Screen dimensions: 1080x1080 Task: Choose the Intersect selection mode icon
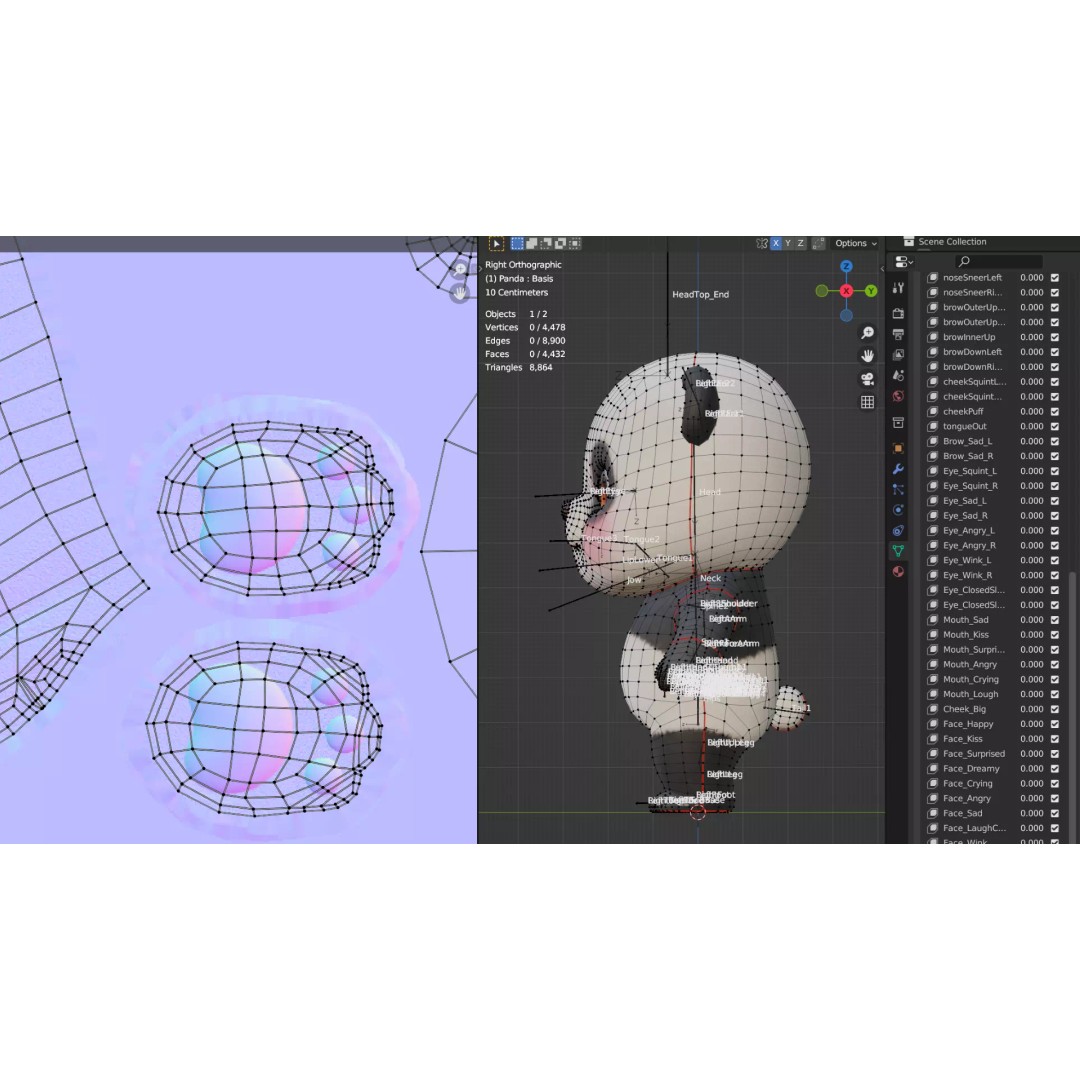point(575,243)
